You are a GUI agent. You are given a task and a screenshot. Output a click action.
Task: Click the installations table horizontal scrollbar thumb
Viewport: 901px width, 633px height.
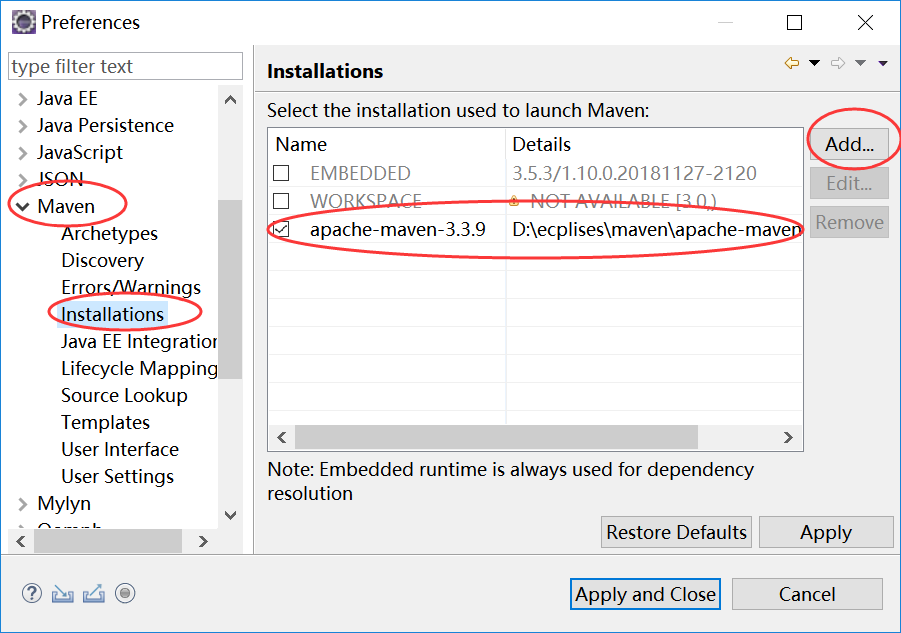(496, 438)
